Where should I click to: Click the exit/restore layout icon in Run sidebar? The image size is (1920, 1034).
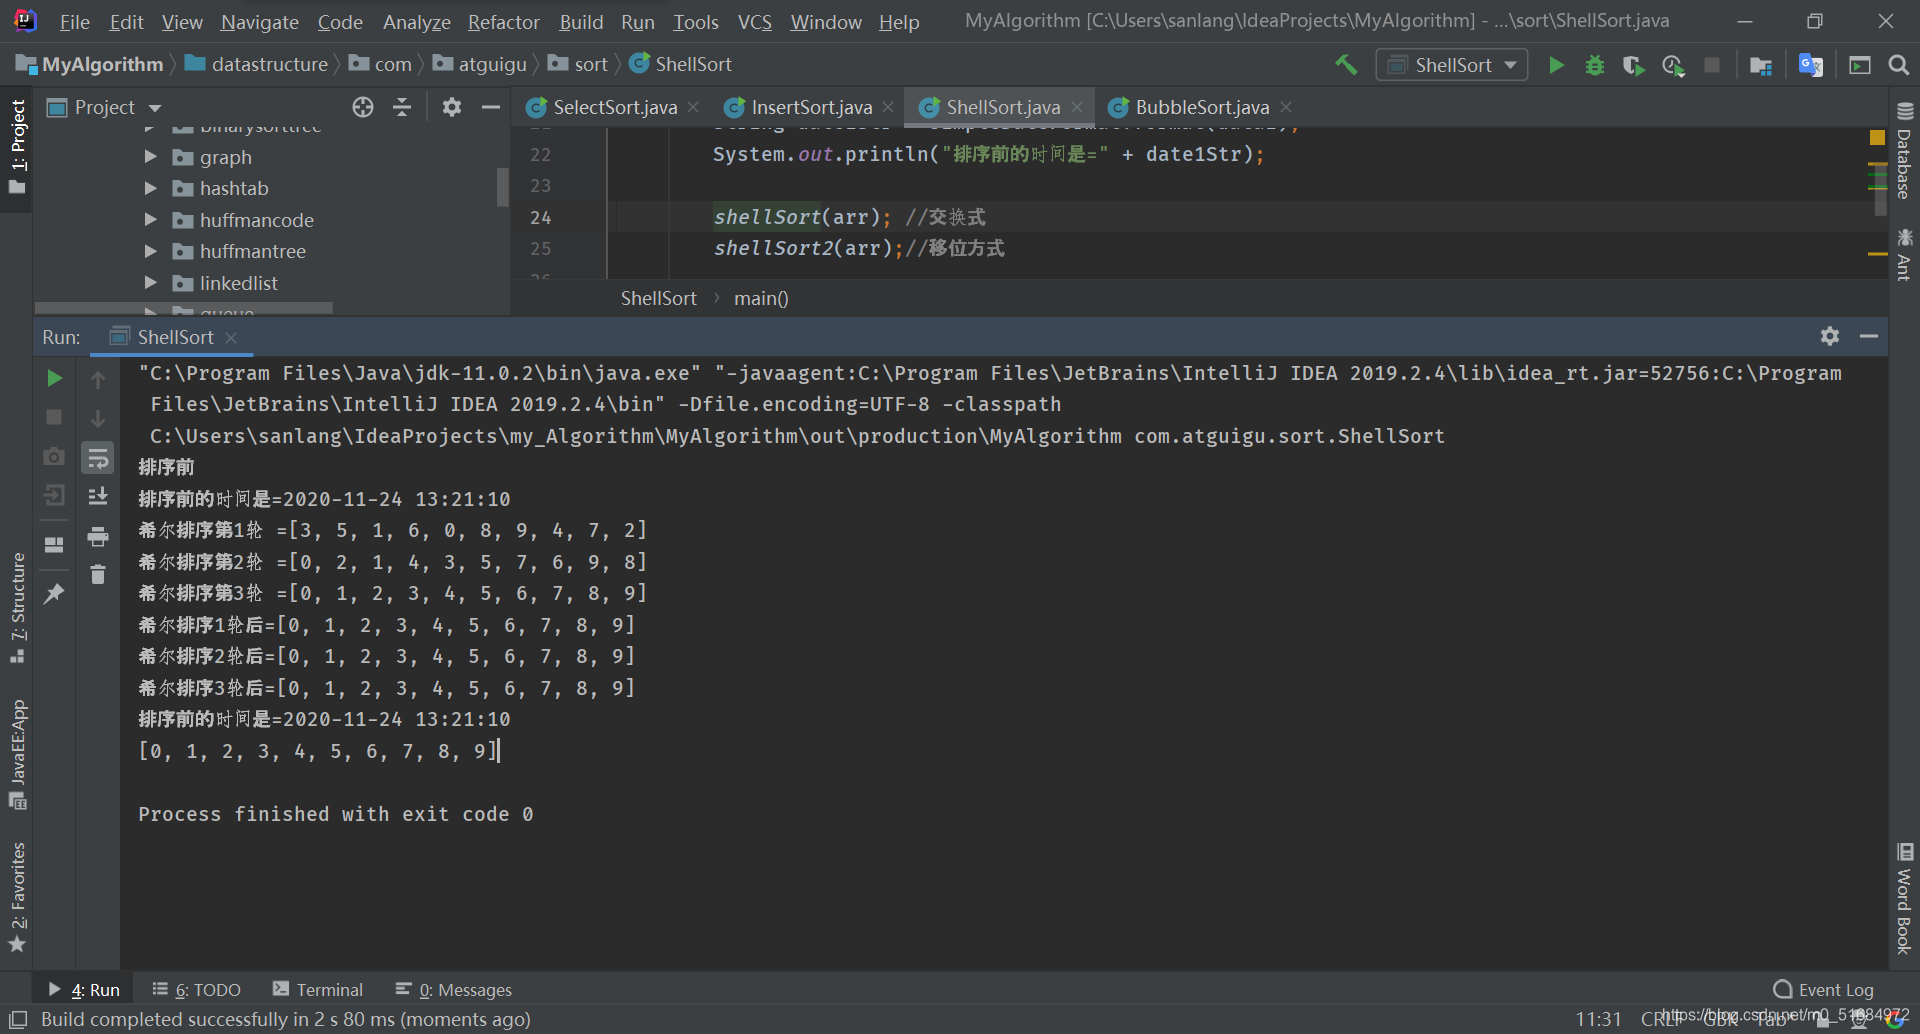point(55,495)
